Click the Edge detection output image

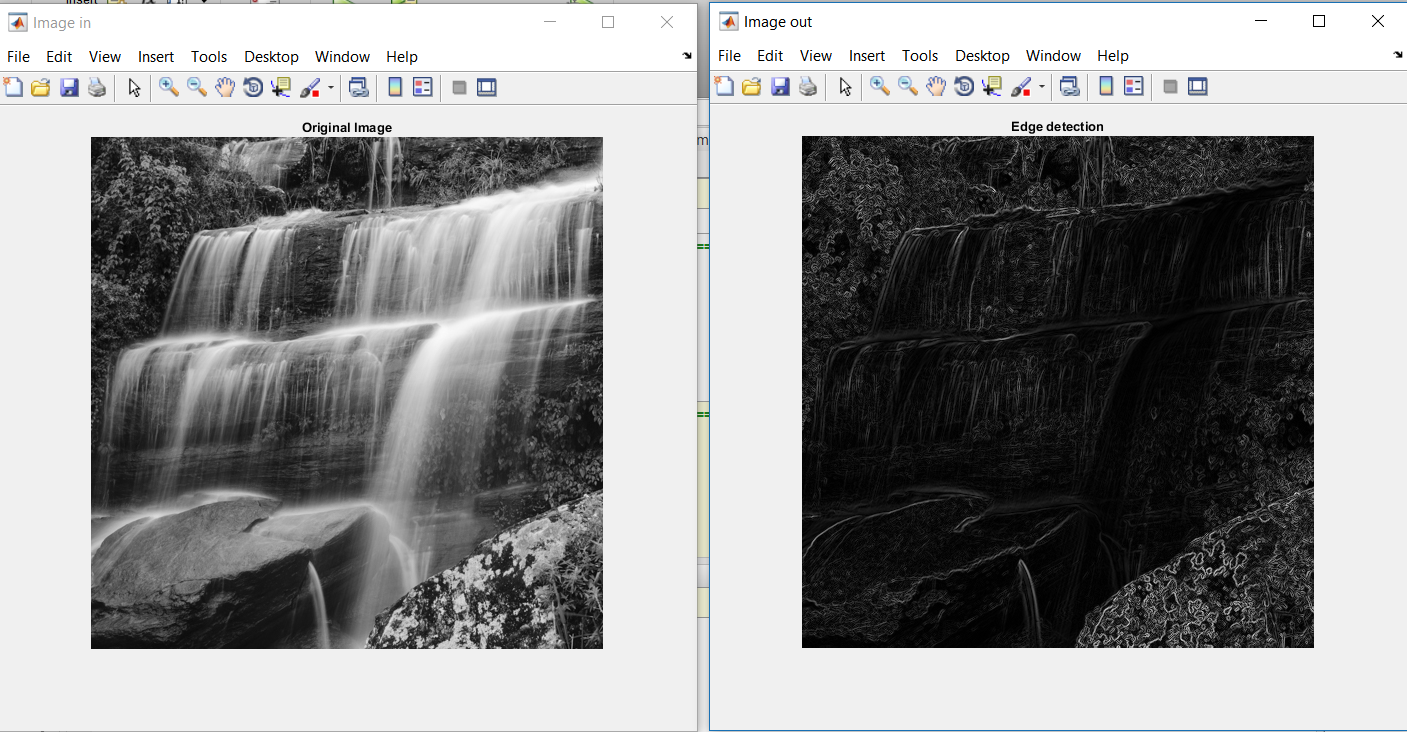(1057, 392)
